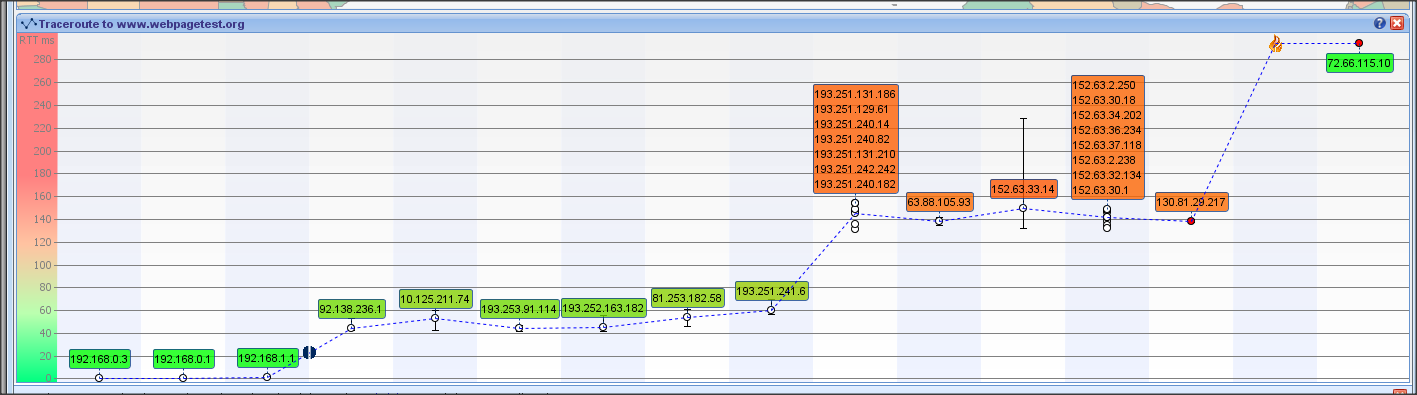
Task: Select hop label 81.253.182.58
Action: pos(687,299)
